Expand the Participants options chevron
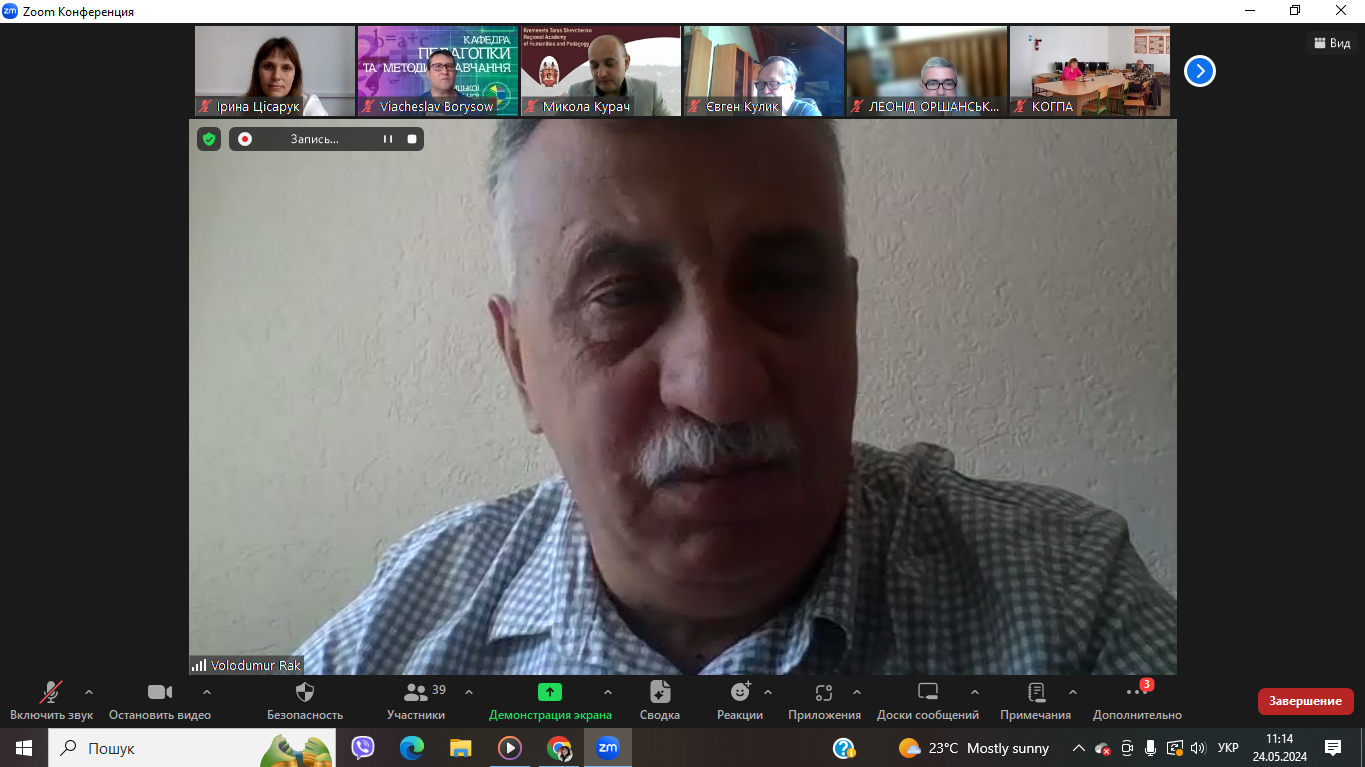Viewport: 1365px width, 767px height. pos(469,692)
